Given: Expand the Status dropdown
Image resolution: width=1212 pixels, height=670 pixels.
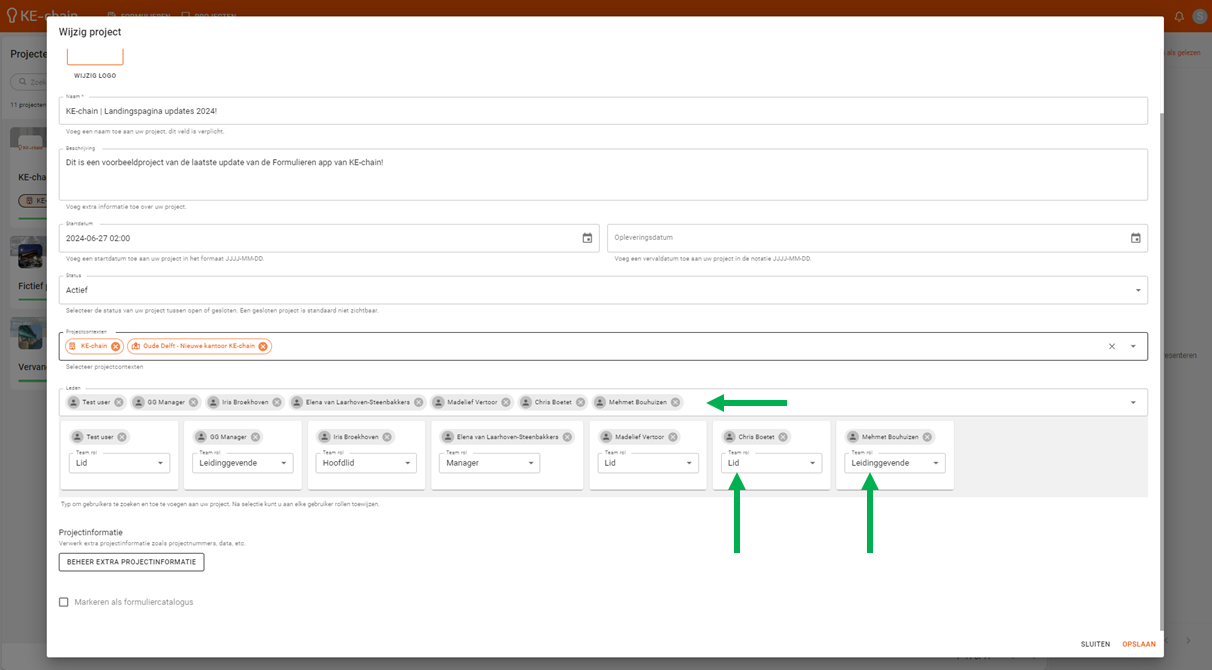Looking at the screenshot, I should tap(1137, 290).
